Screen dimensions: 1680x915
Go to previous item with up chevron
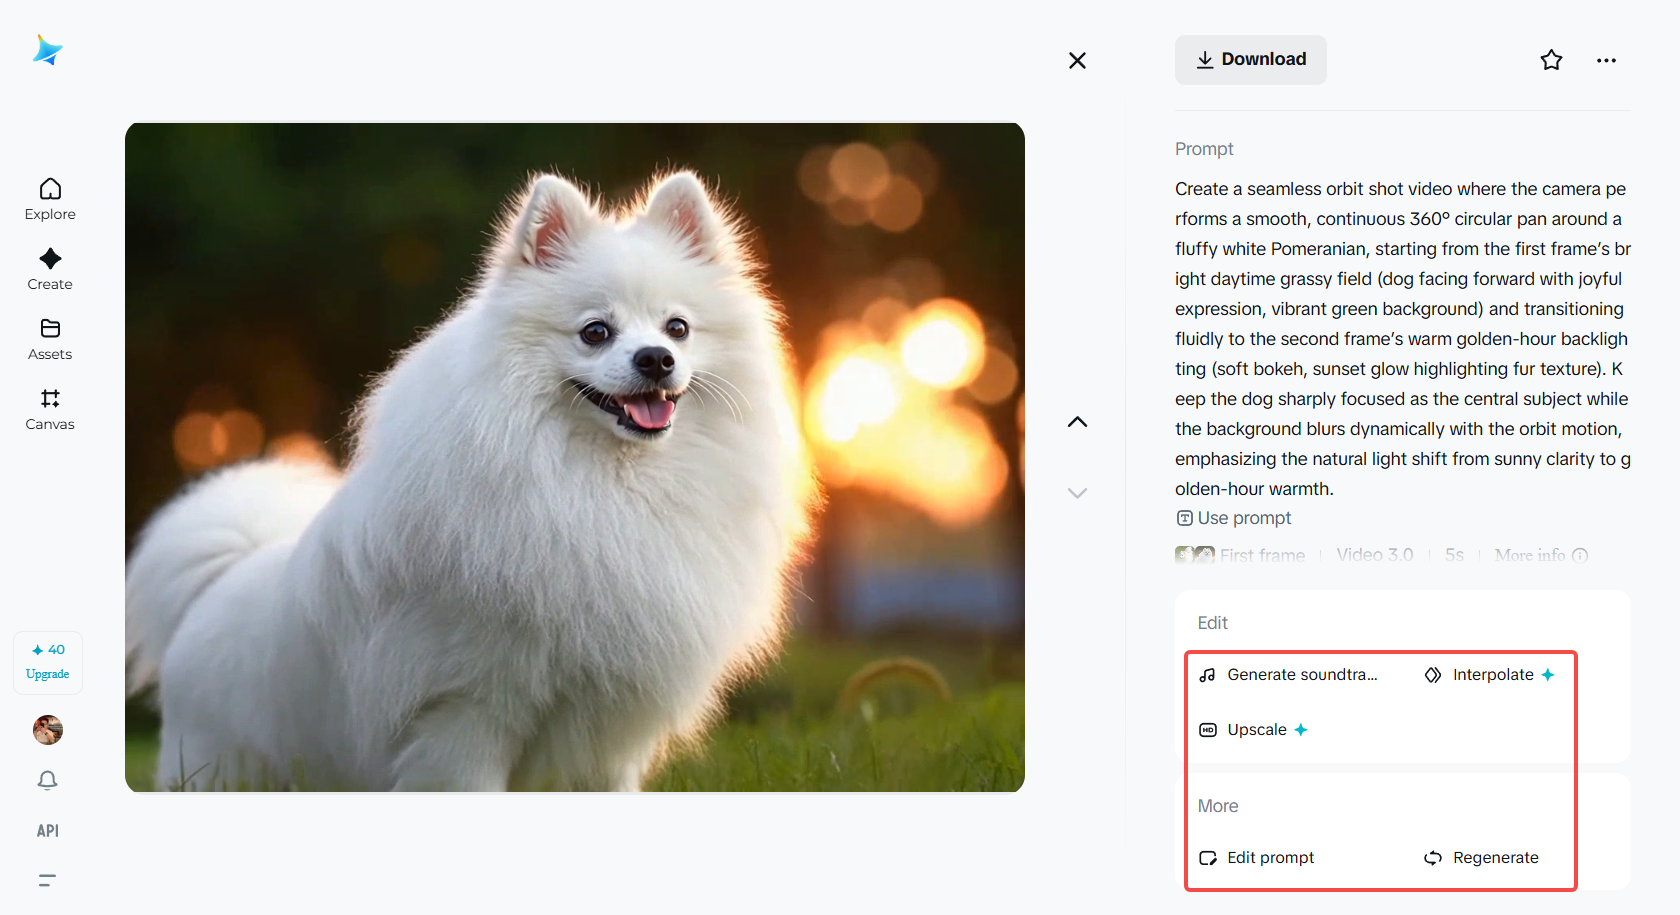click(x=1077, y=422)
